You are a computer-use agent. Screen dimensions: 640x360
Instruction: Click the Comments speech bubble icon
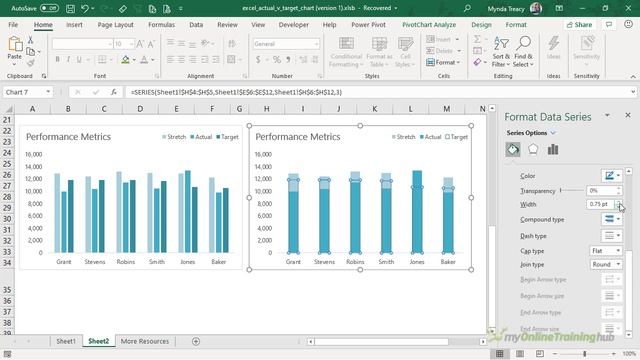click(x=609, y=25)
